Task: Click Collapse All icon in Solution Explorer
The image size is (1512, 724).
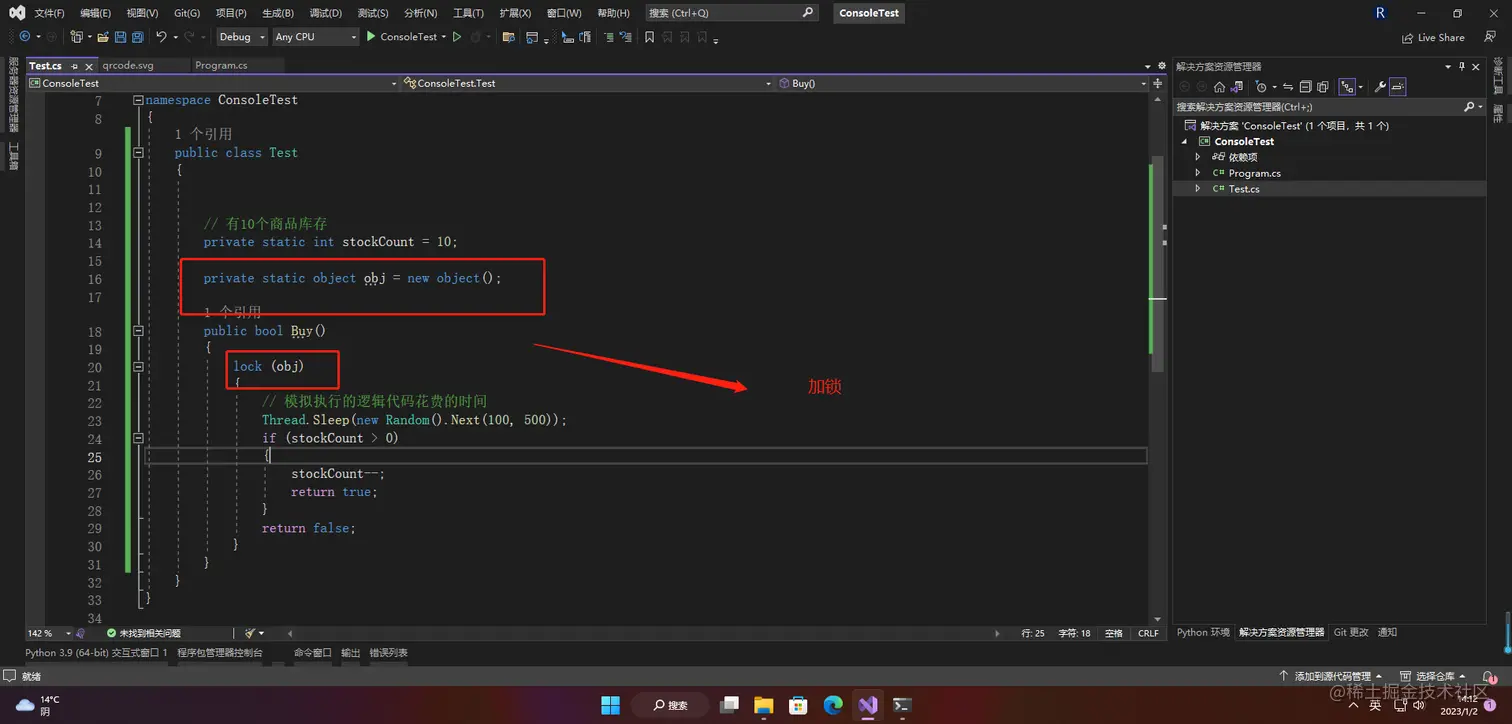Action: click(1305, 87)
